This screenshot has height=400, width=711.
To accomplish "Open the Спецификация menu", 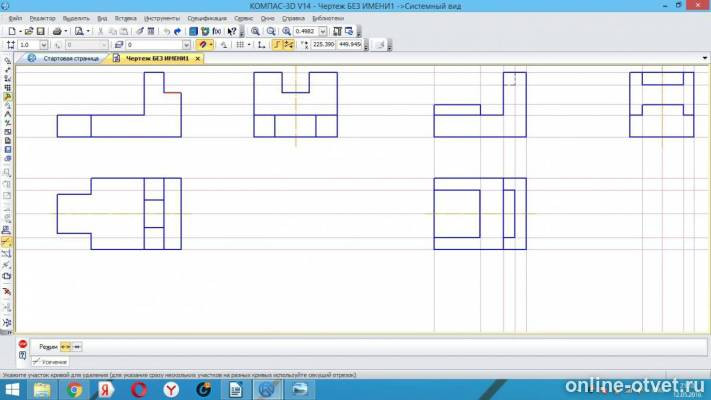I will tap(207, 18).
